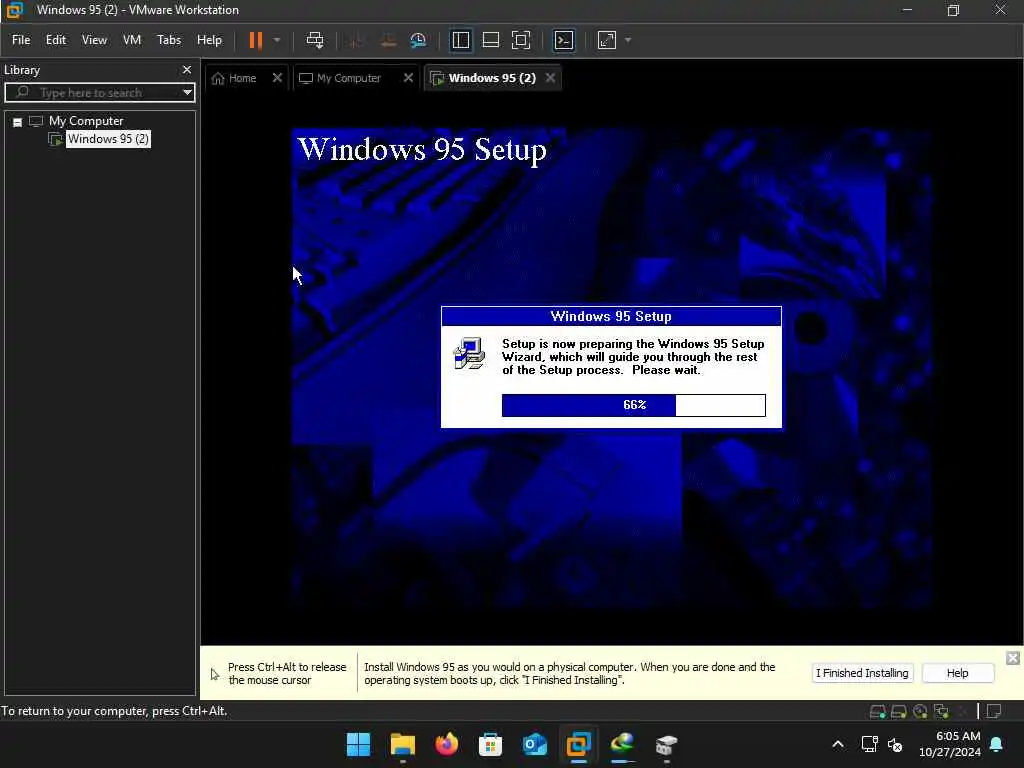Launch Firefox from the taskbar
1024x768 pixels.
click(447, 744)
